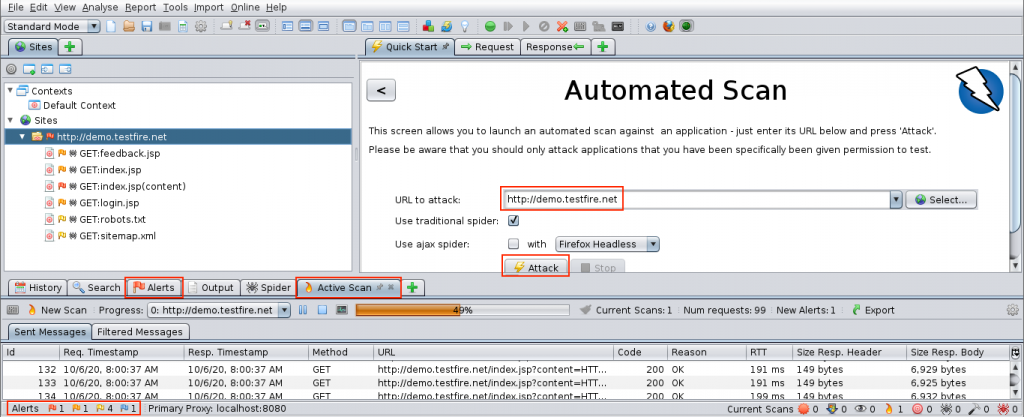Click flame active scan count in status bar
1024x417 pixels.
pos(893,409)
